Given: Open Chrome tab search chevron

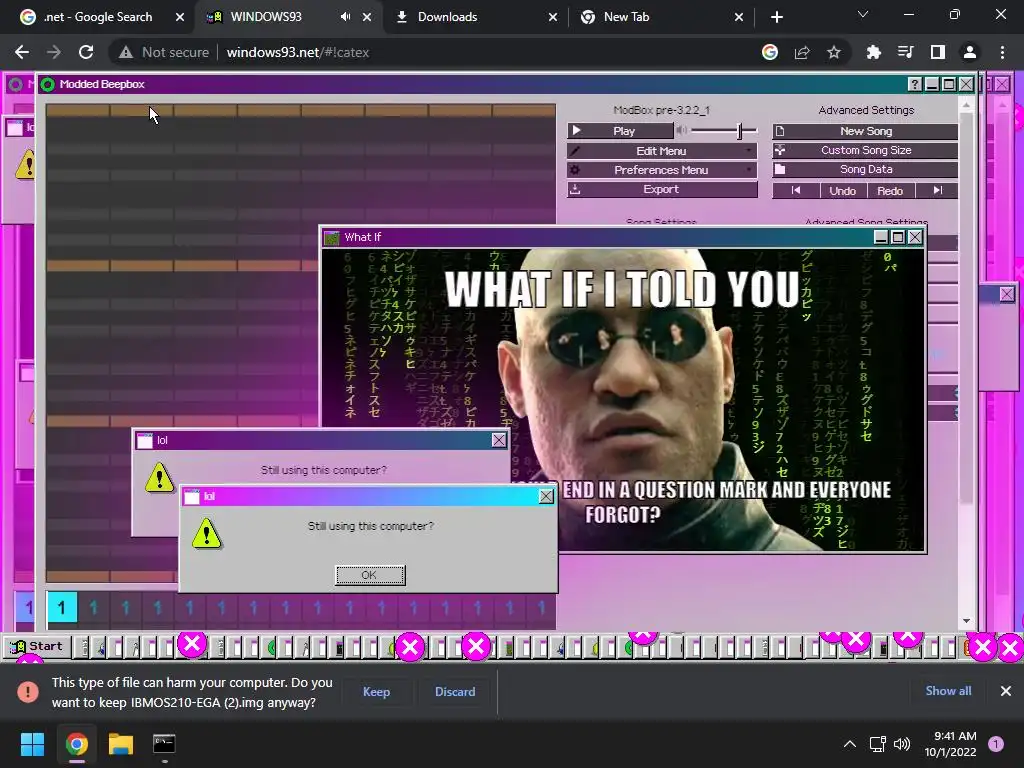Looking at the screenshot, I should coord(863,14).
